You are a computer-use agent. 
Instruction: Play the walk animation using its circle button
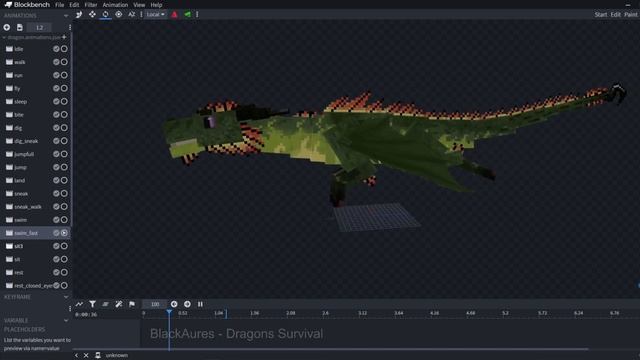point(64,62)
